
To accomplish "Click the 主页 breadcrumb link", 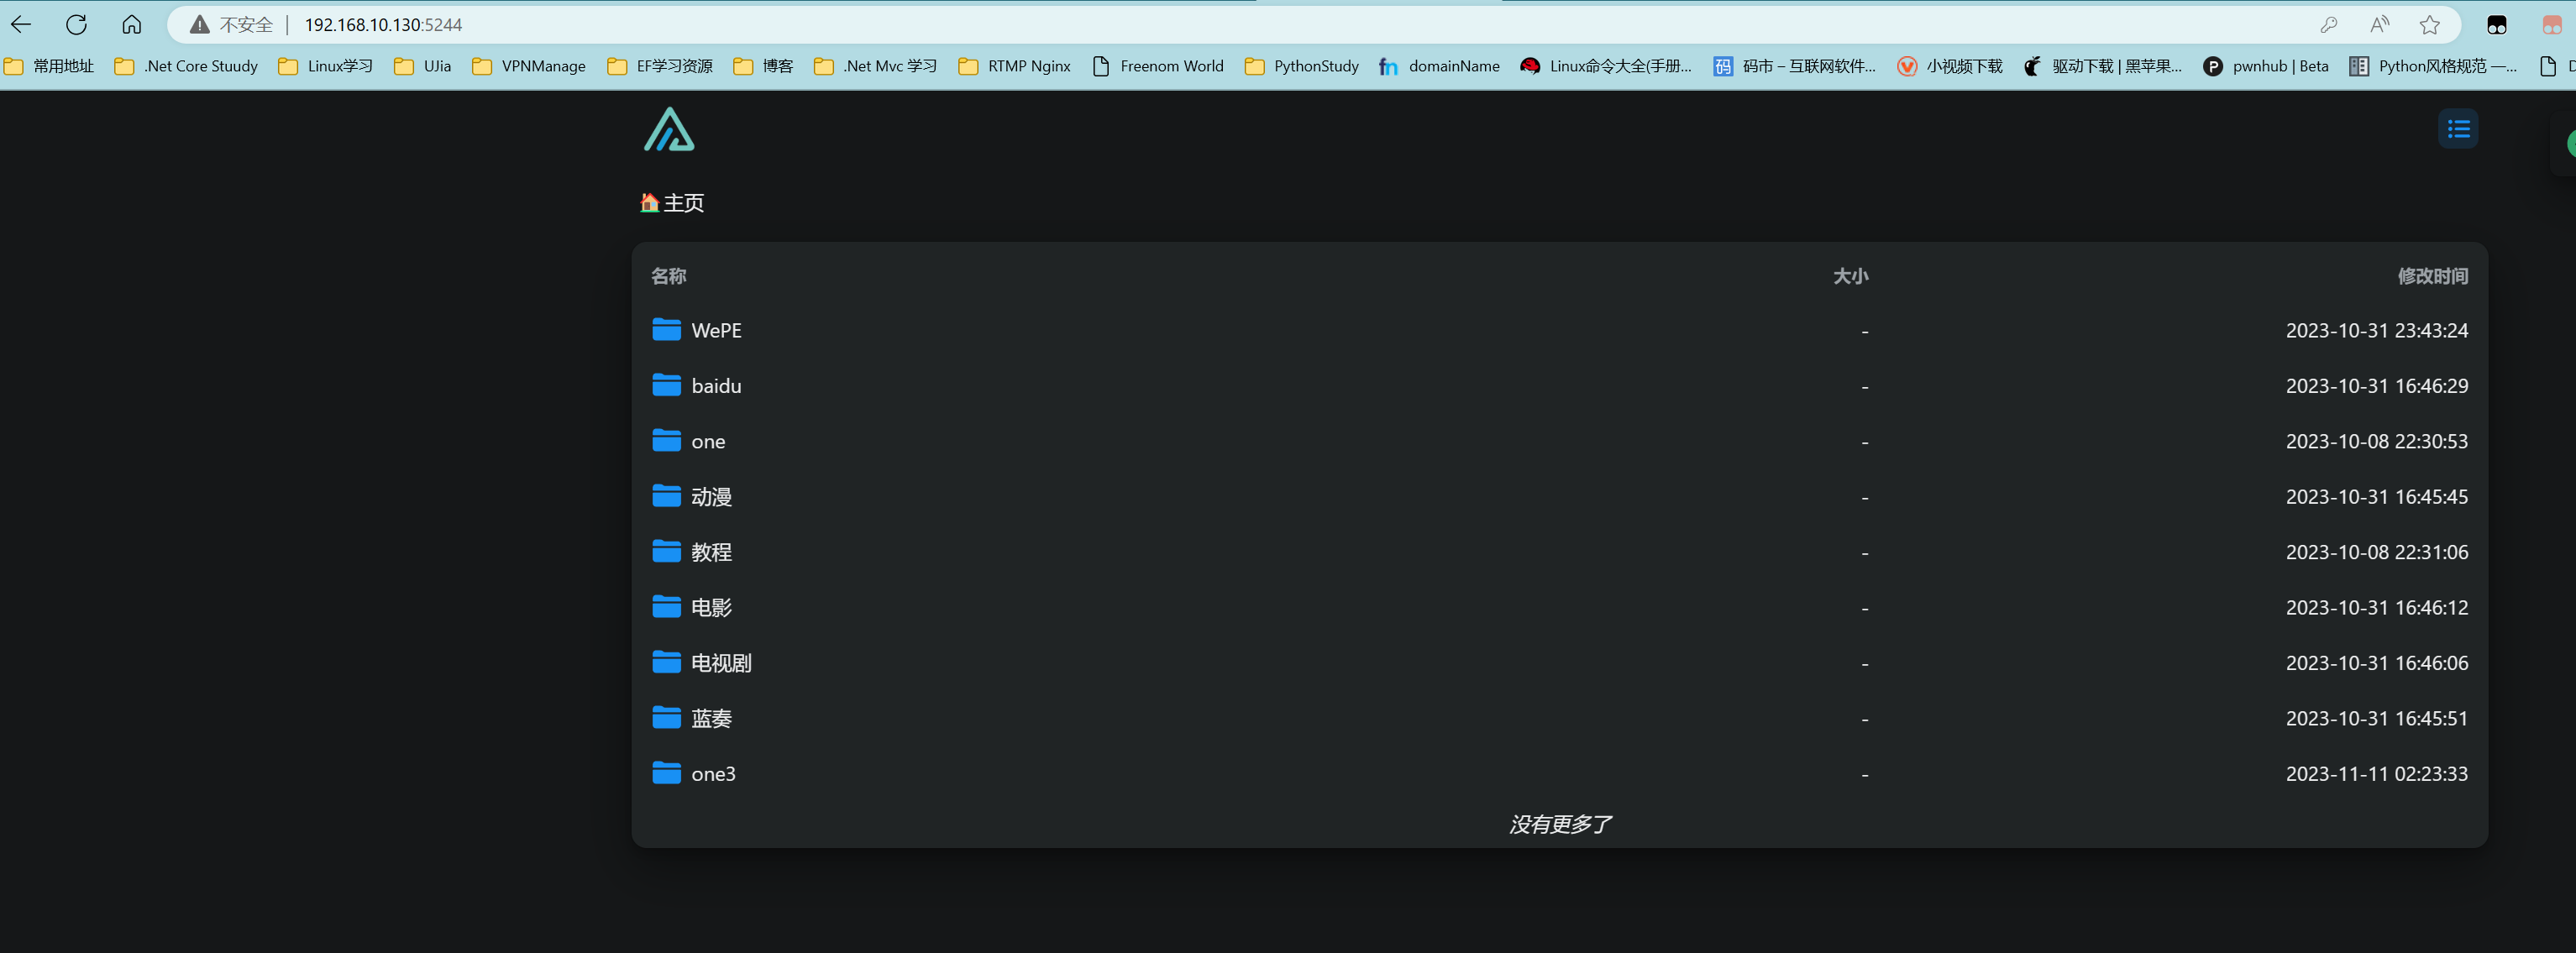I will (x=684, y=203).
